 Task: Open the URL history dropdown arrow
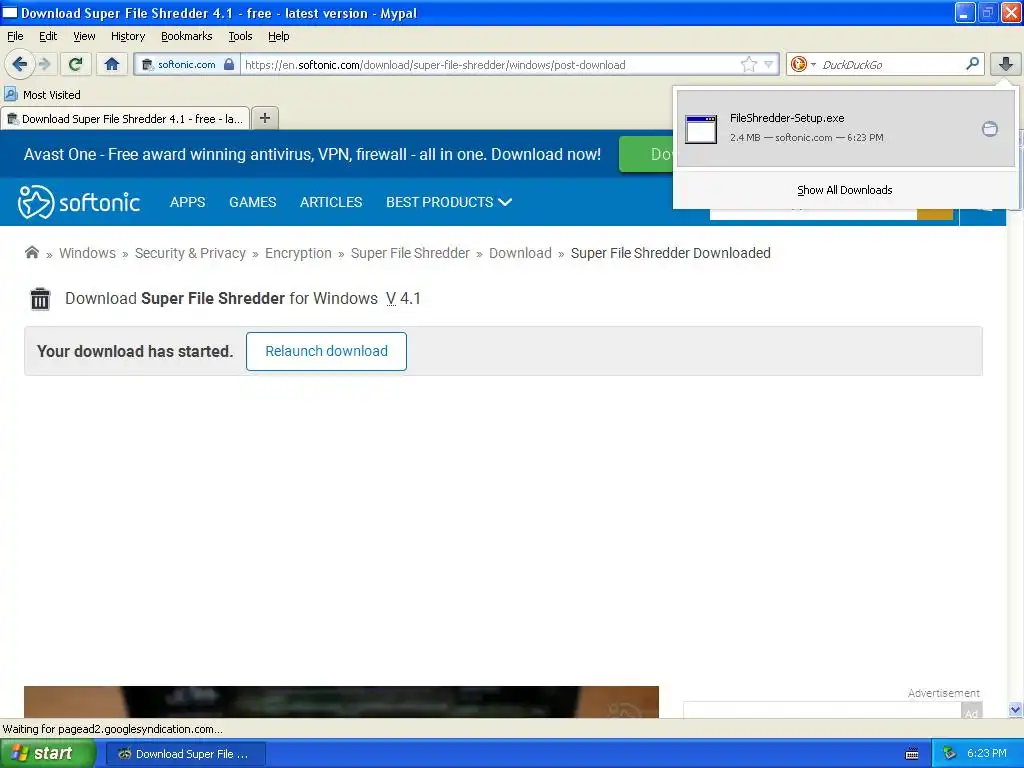pyautogui.click(x=769, y=64)
